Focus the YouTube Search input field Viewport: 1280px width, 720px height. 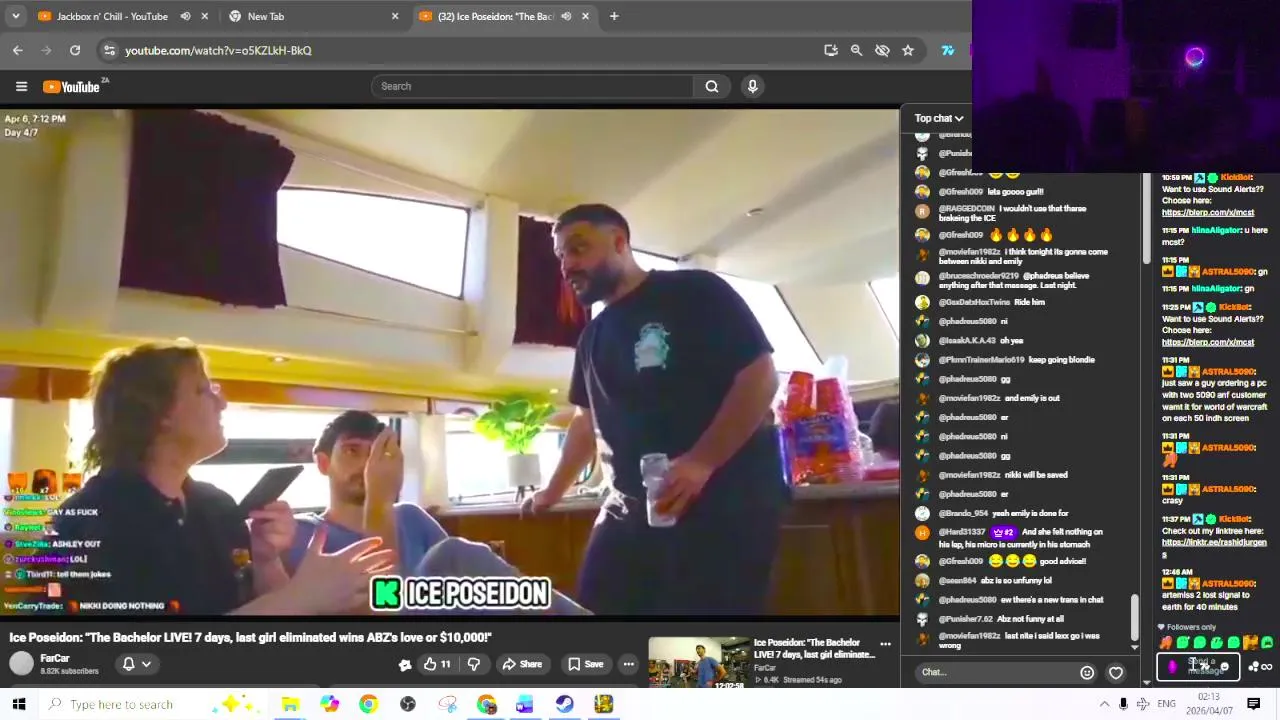pos(532,86)
